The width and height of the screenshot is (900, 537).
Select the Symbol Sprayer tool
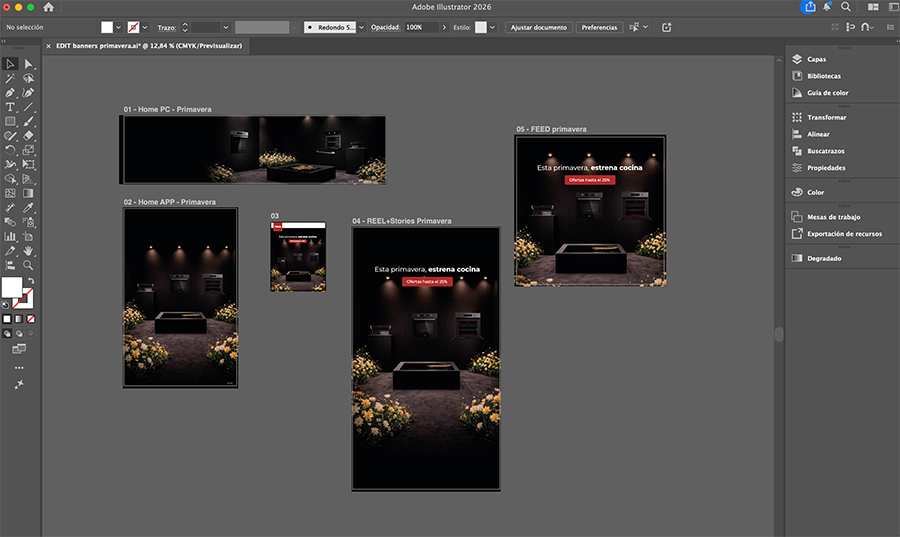[x=28, y=222]
